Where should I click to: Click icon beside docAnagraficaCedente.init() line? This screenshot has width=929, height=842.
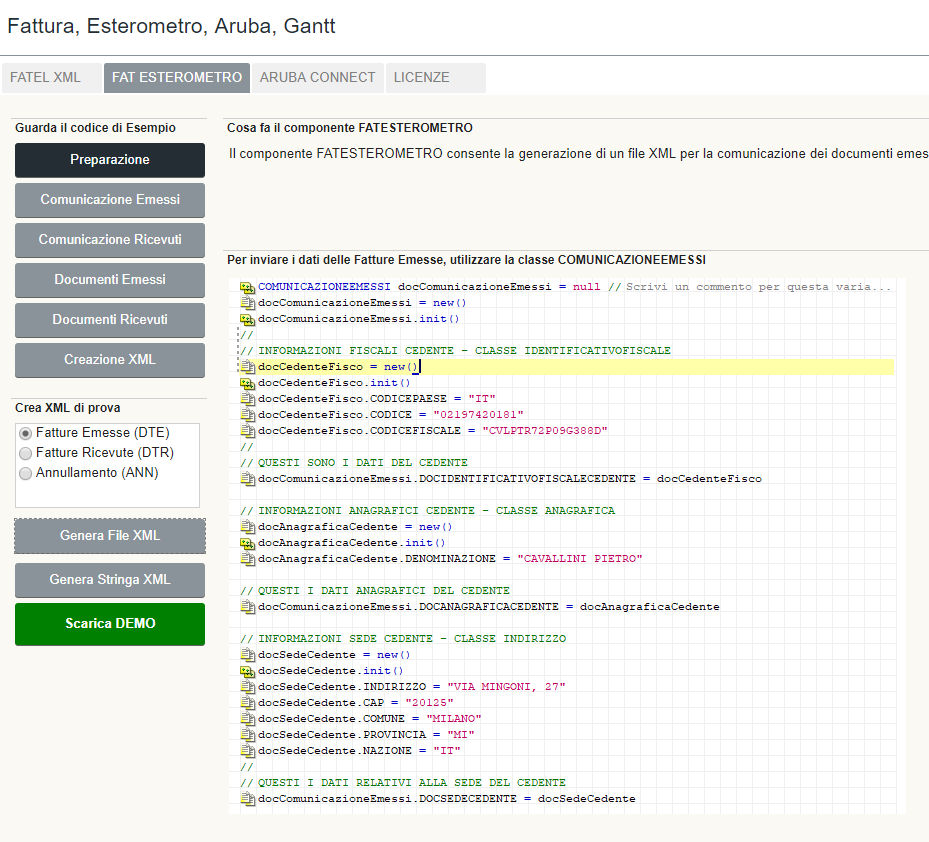point(247,543)
